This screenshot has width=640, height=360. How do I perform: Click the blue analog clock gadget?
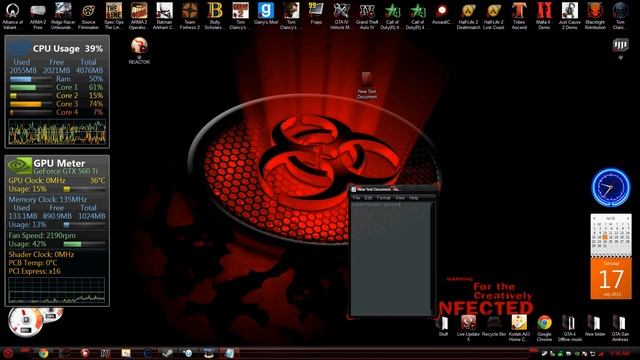coord(611,188)
